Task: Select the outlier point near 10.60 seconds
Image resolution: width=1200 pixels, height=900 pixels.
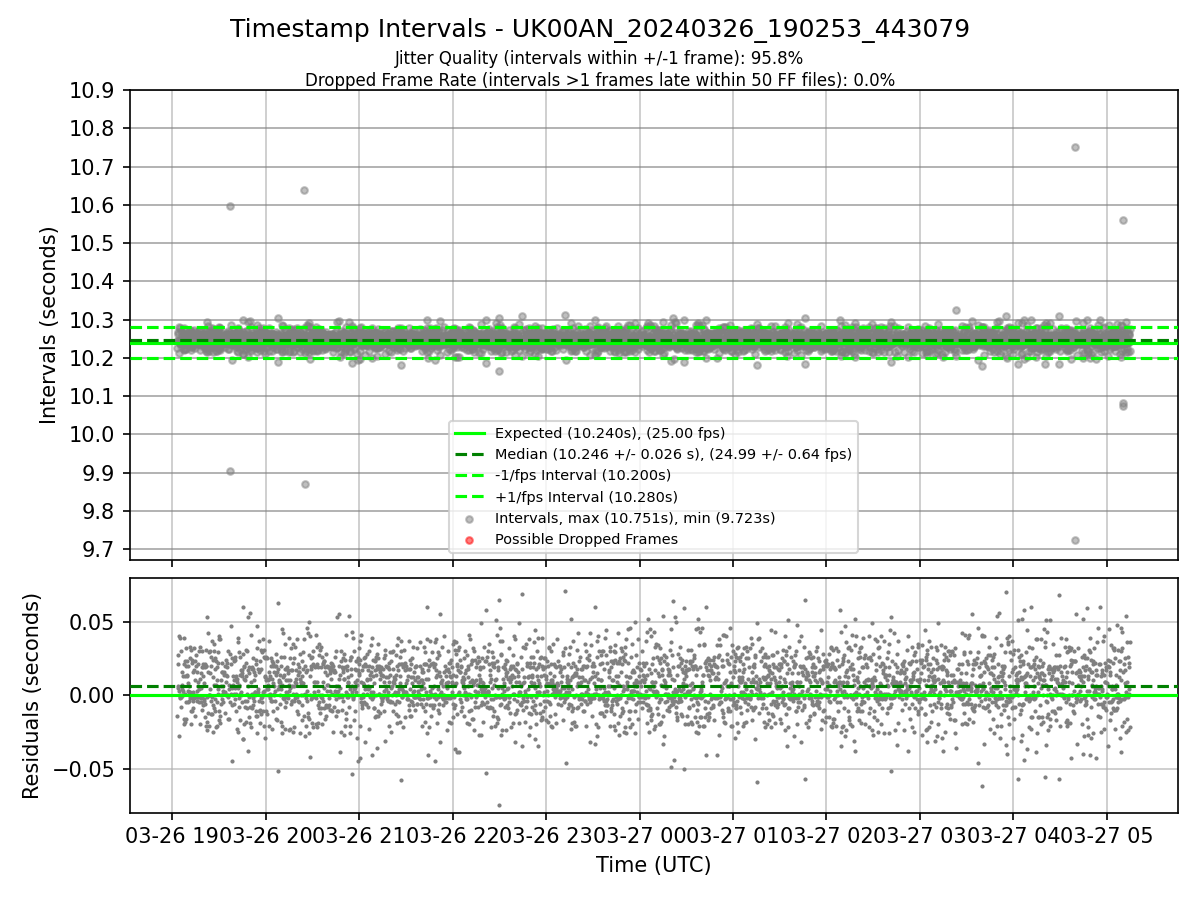Action: tap(230, 206)
